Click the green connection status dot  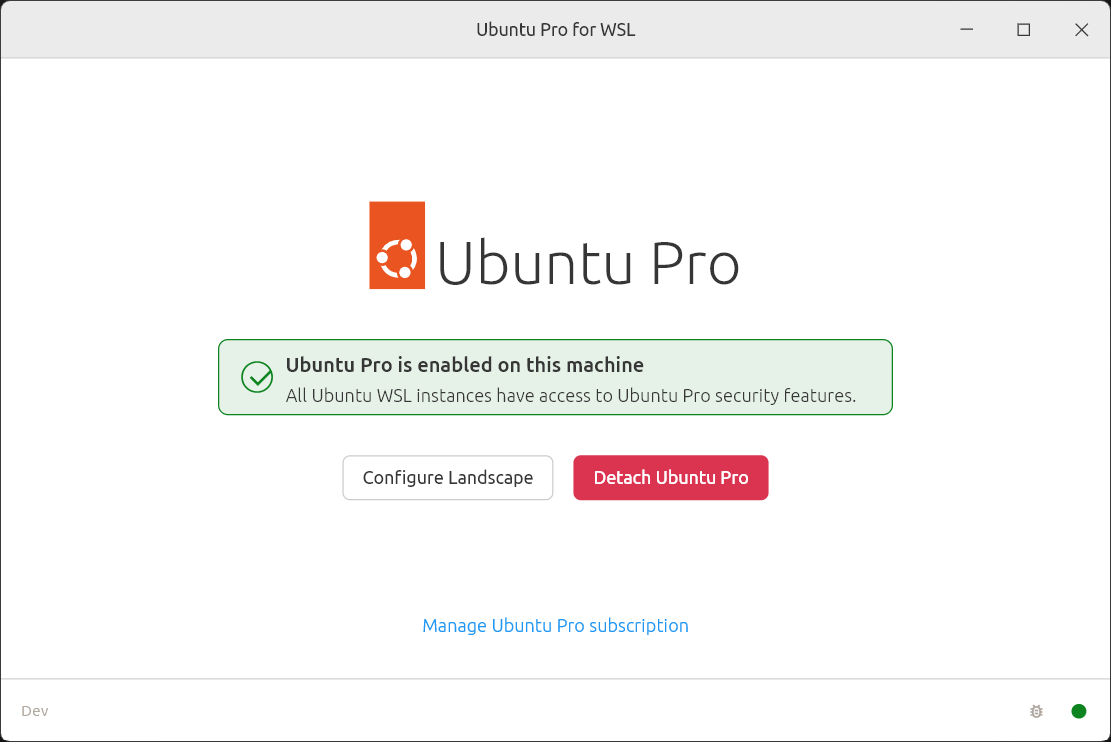[1079, 711]
